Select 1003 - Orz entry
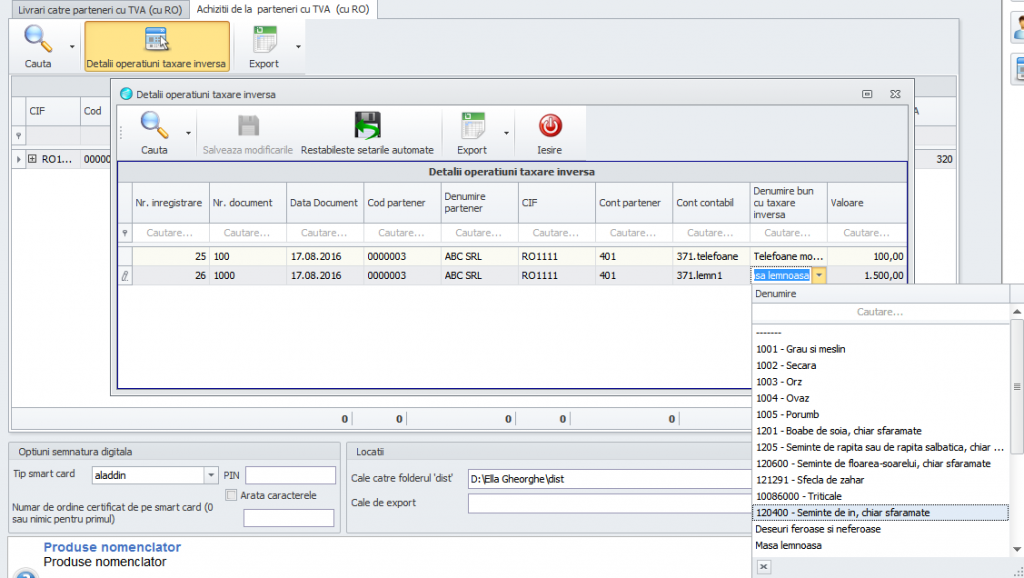Image resolution: width=1024 pixels, height=578 pixels. point(880,381)
